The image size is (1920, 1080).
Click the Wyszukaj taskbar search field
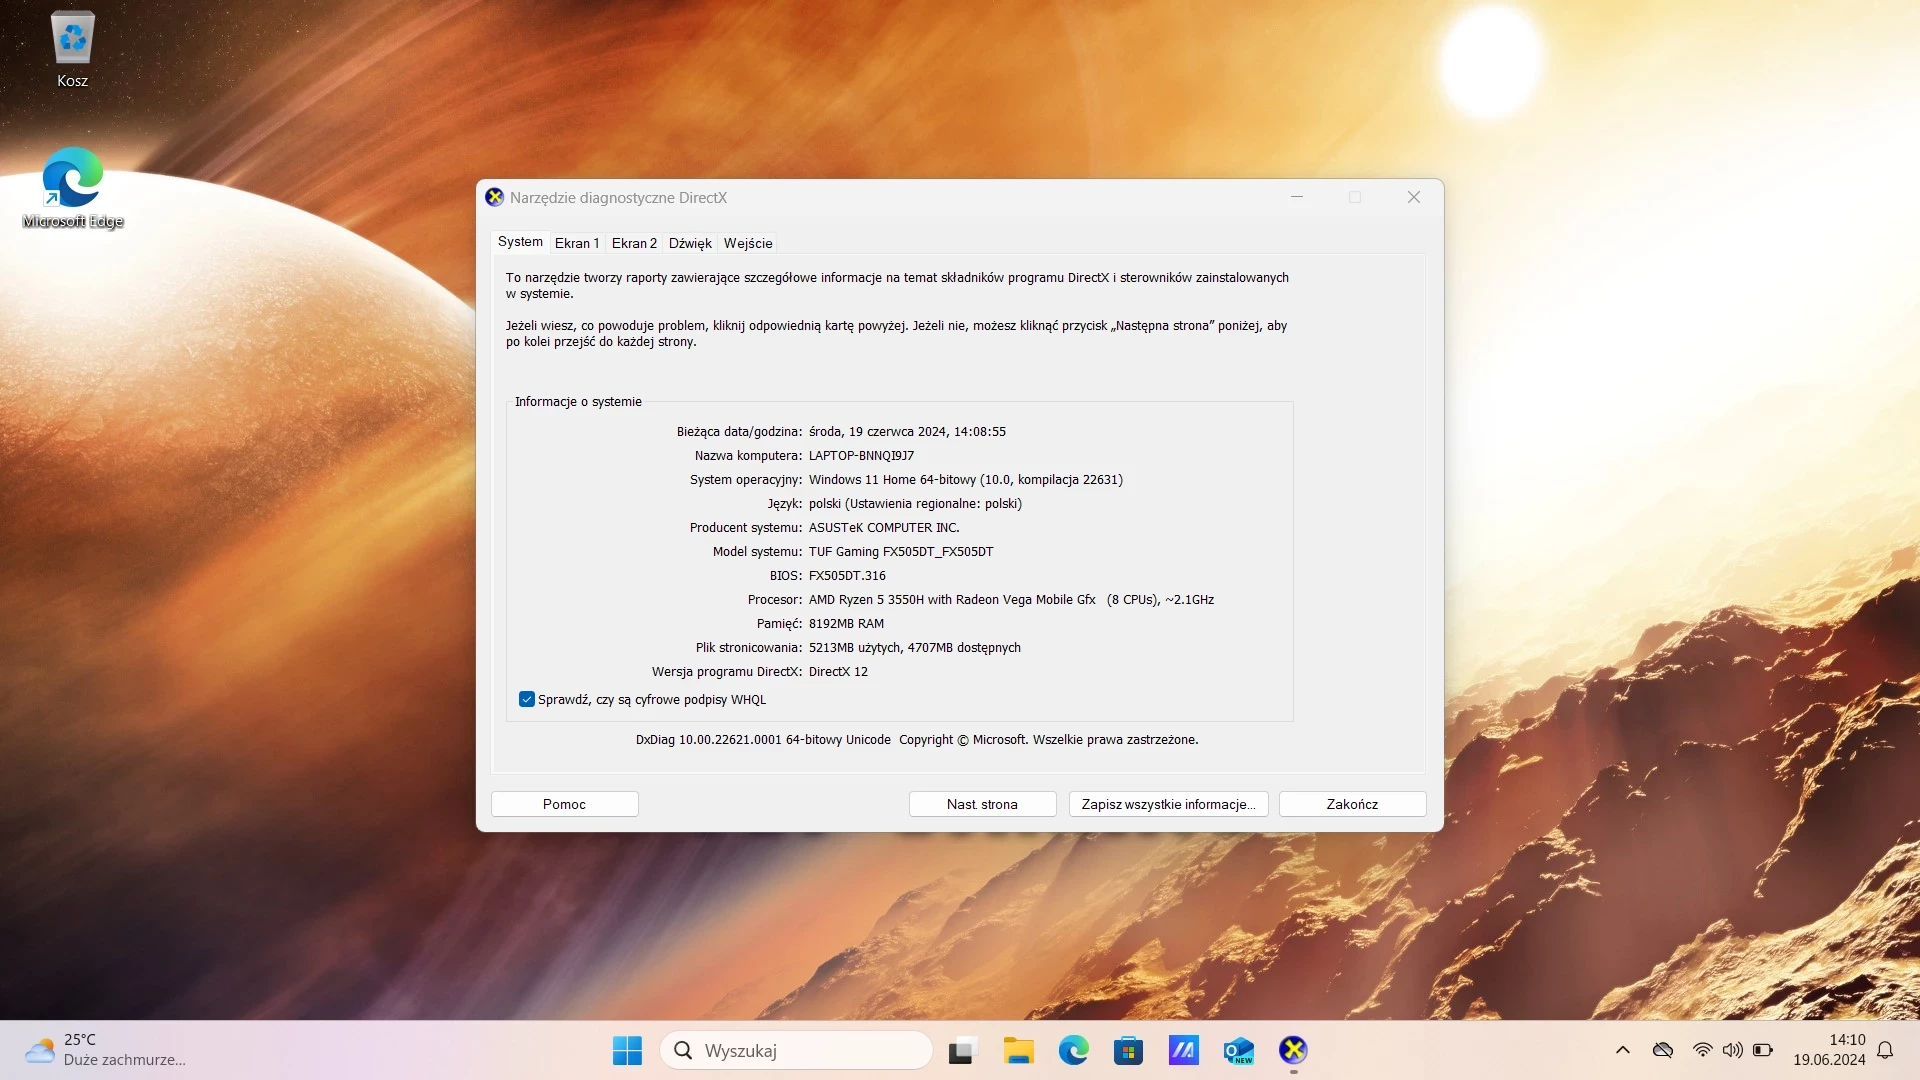click(x=796, y=1050)
